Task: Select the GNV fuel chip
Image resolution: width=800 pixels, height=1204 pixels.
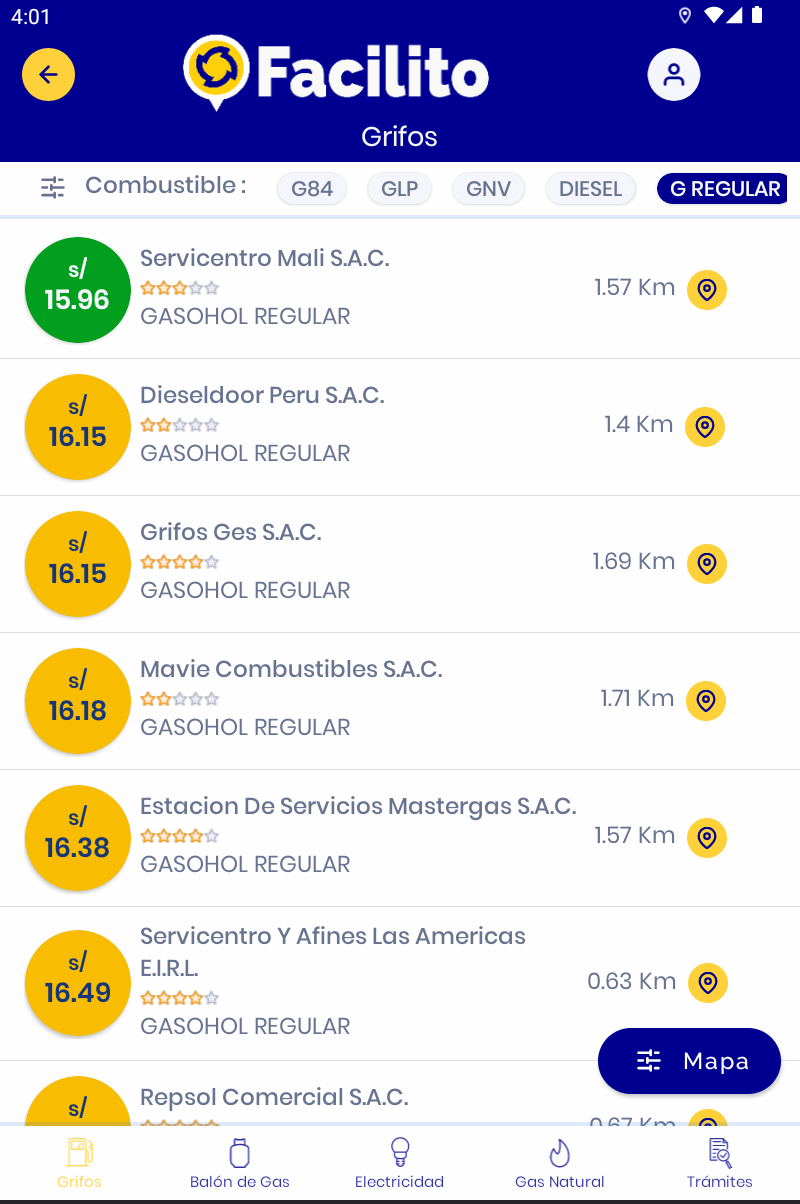Action: [489, 189]
